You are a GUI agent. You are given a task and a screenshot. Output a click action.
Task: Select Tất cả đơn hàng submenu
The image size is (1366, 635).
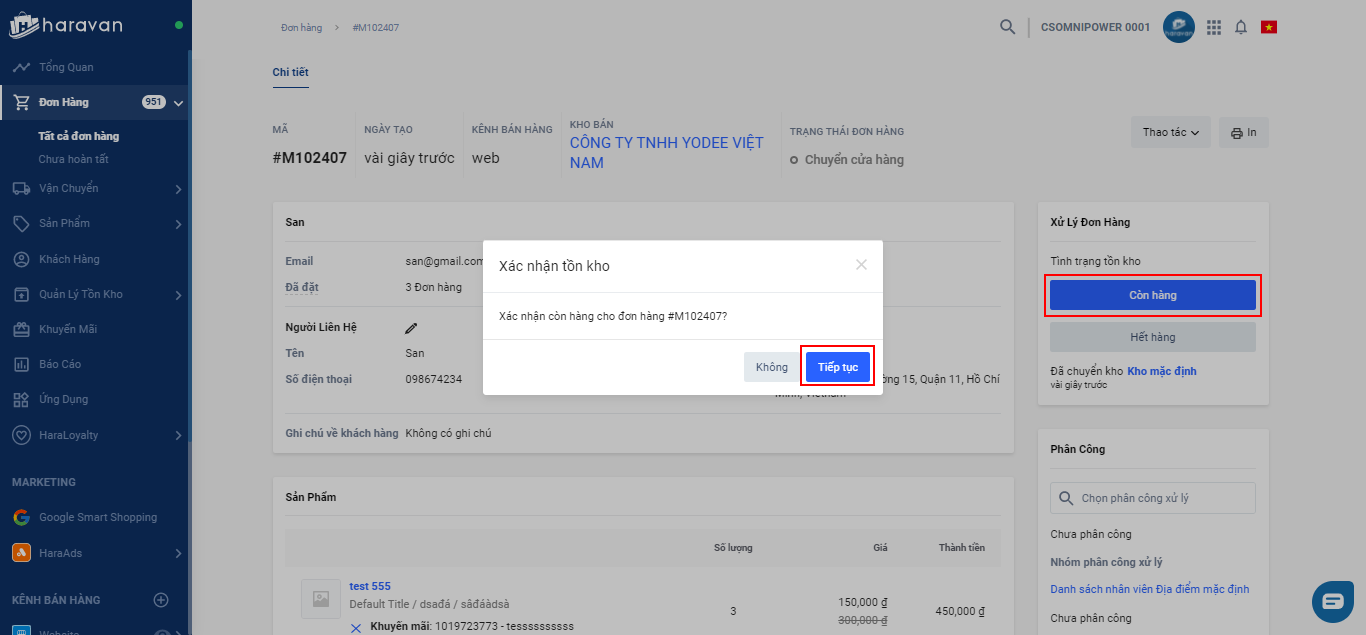click(79, 136)
